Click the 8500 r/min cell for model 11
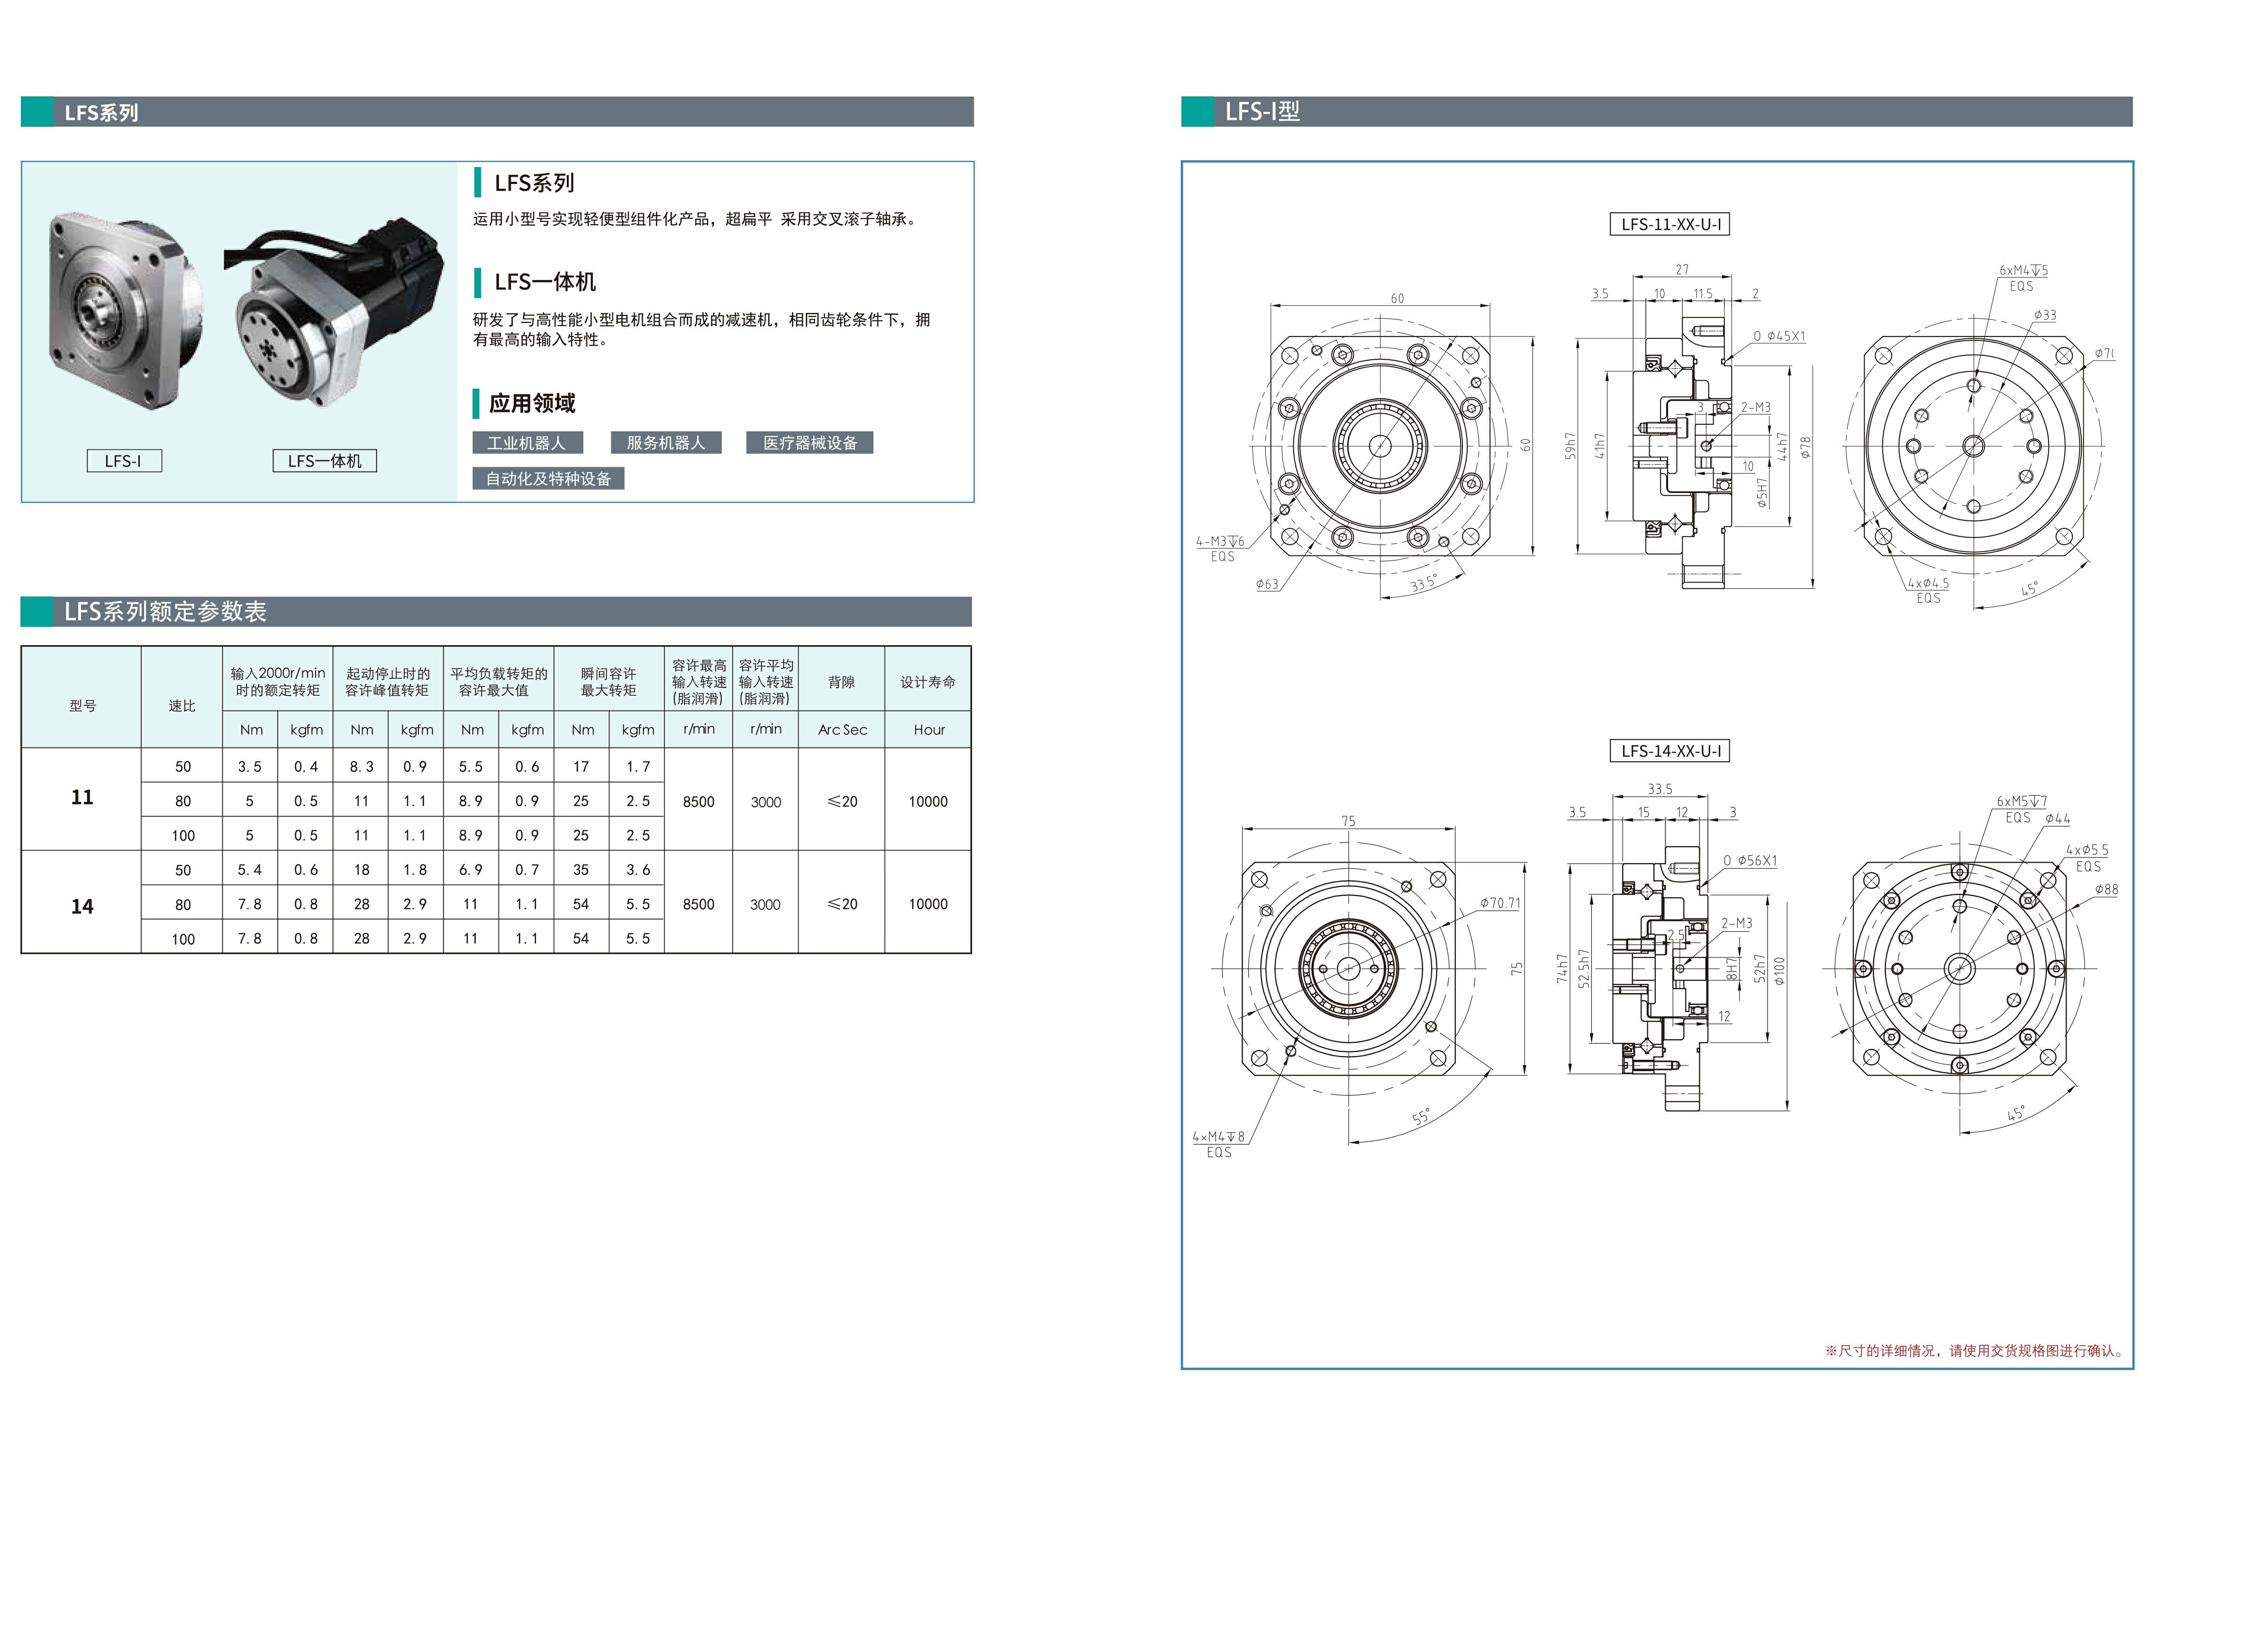Screen dimensions: 2268x1632 [699, 802]
